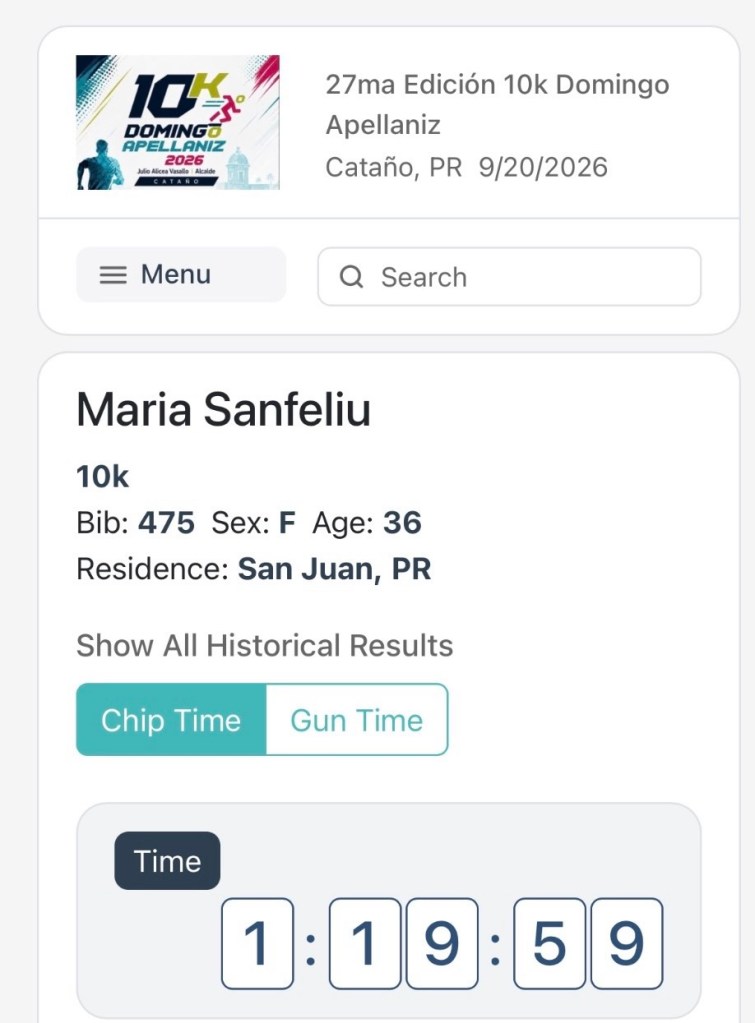Screen dimensions: 755x1023
Task: Show All Historical Results link
Action: pyautogui.click(x=264, y=645)
